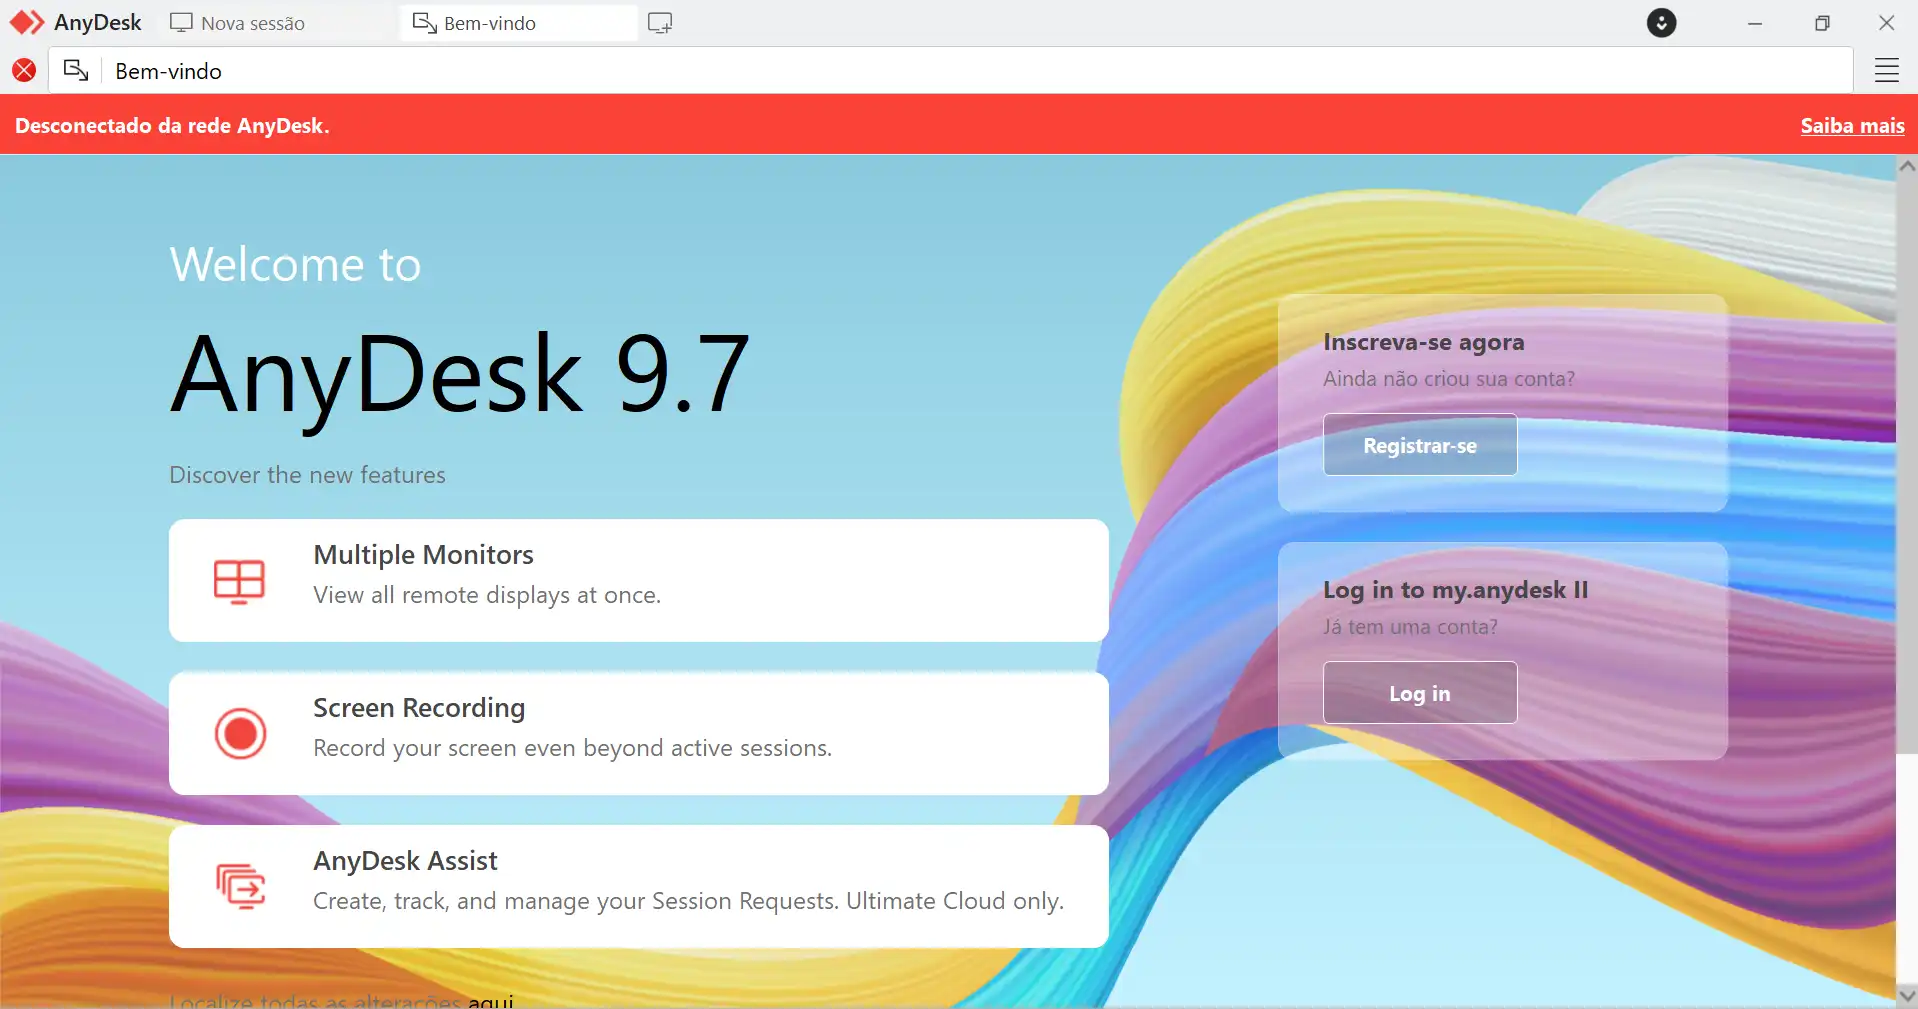
Task: Click the scrollbar up arrow
Action: [1907, 166]
